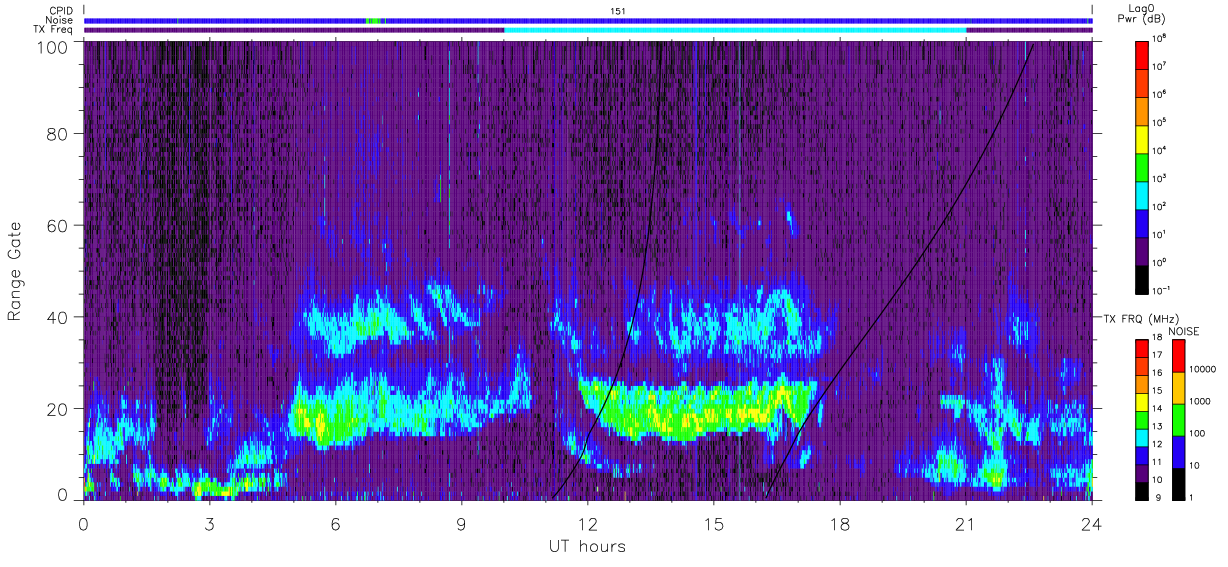Click the Noise label above the plot
This screenshot has width=1228, height=567.
(60, 20)
